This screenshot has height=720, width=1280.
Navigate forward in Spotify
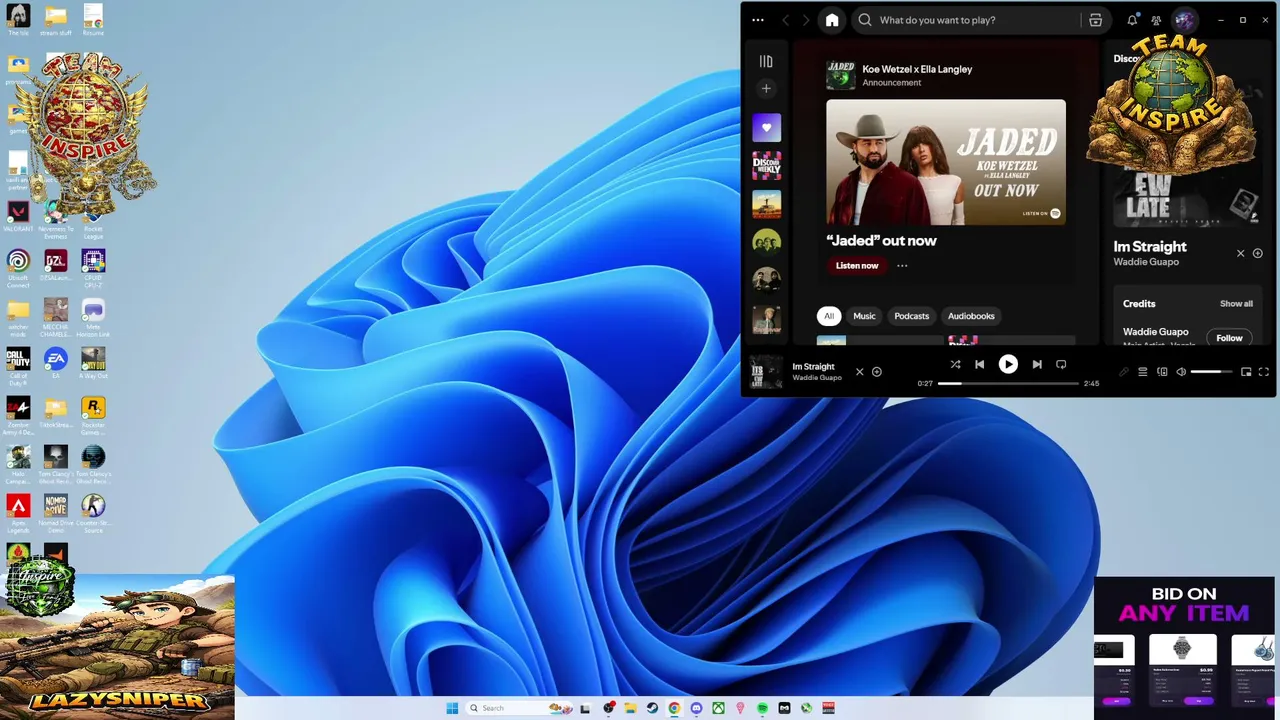click(x=806, y=20)
